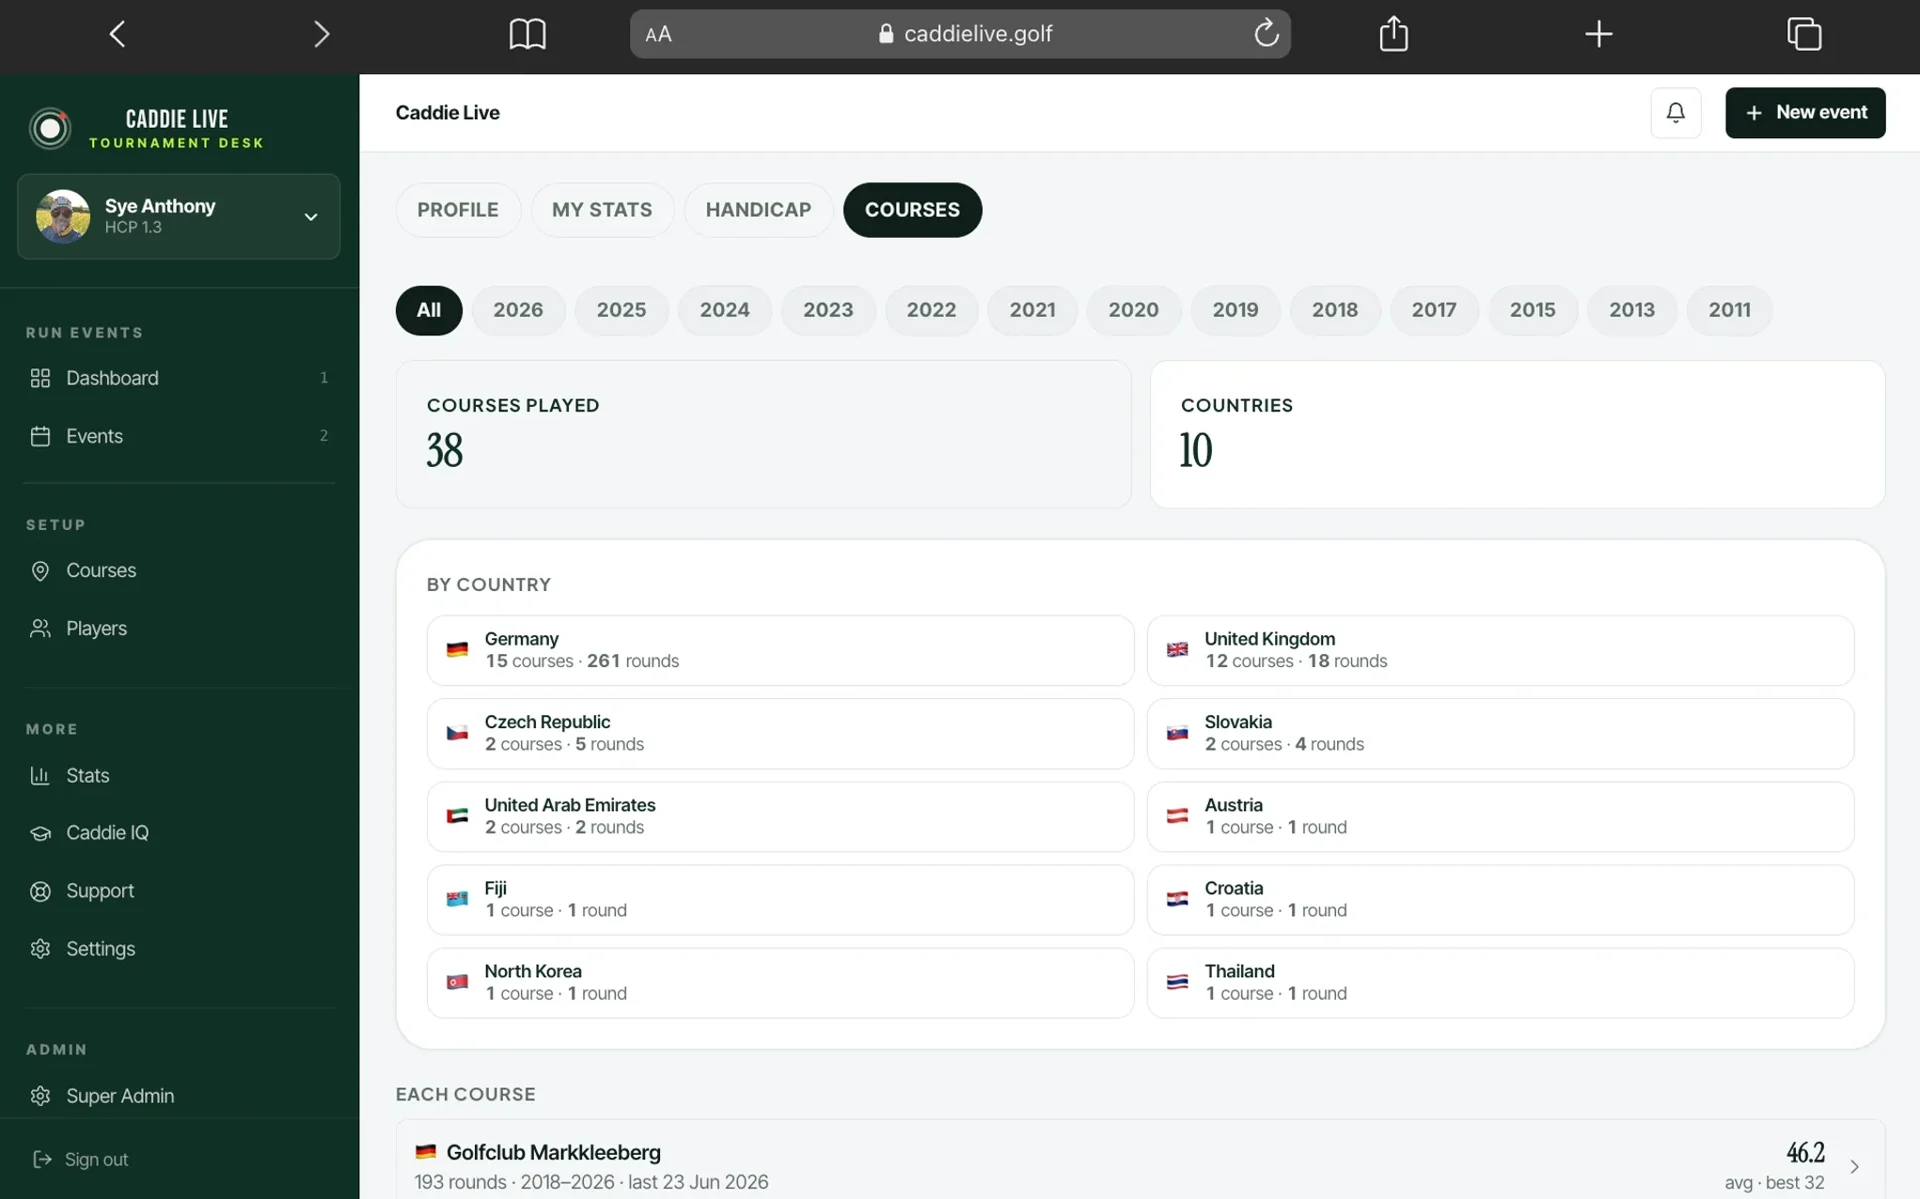Click Sign out door arrow icon
Image resolution: width=1920 pixels, height=1199 pixels.
pos(42,1159)
